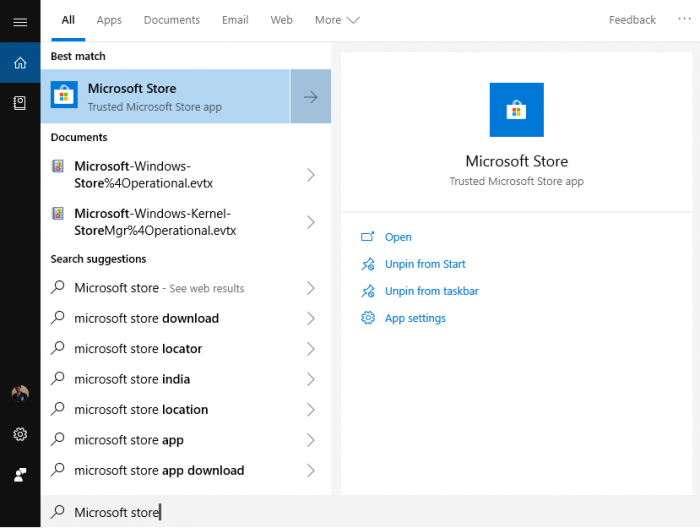Select 'microsoft store location' suggestion text
This screenshot has height=528, width=700.
point(141,409)
